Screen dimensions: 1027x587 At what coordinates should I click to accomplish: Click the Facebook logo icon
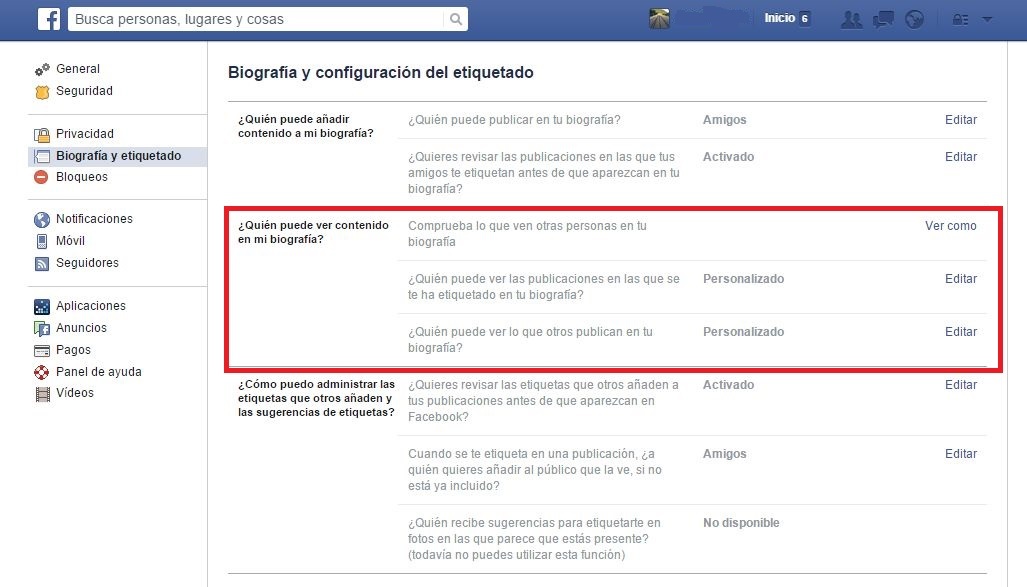click(x=49, y=19)
